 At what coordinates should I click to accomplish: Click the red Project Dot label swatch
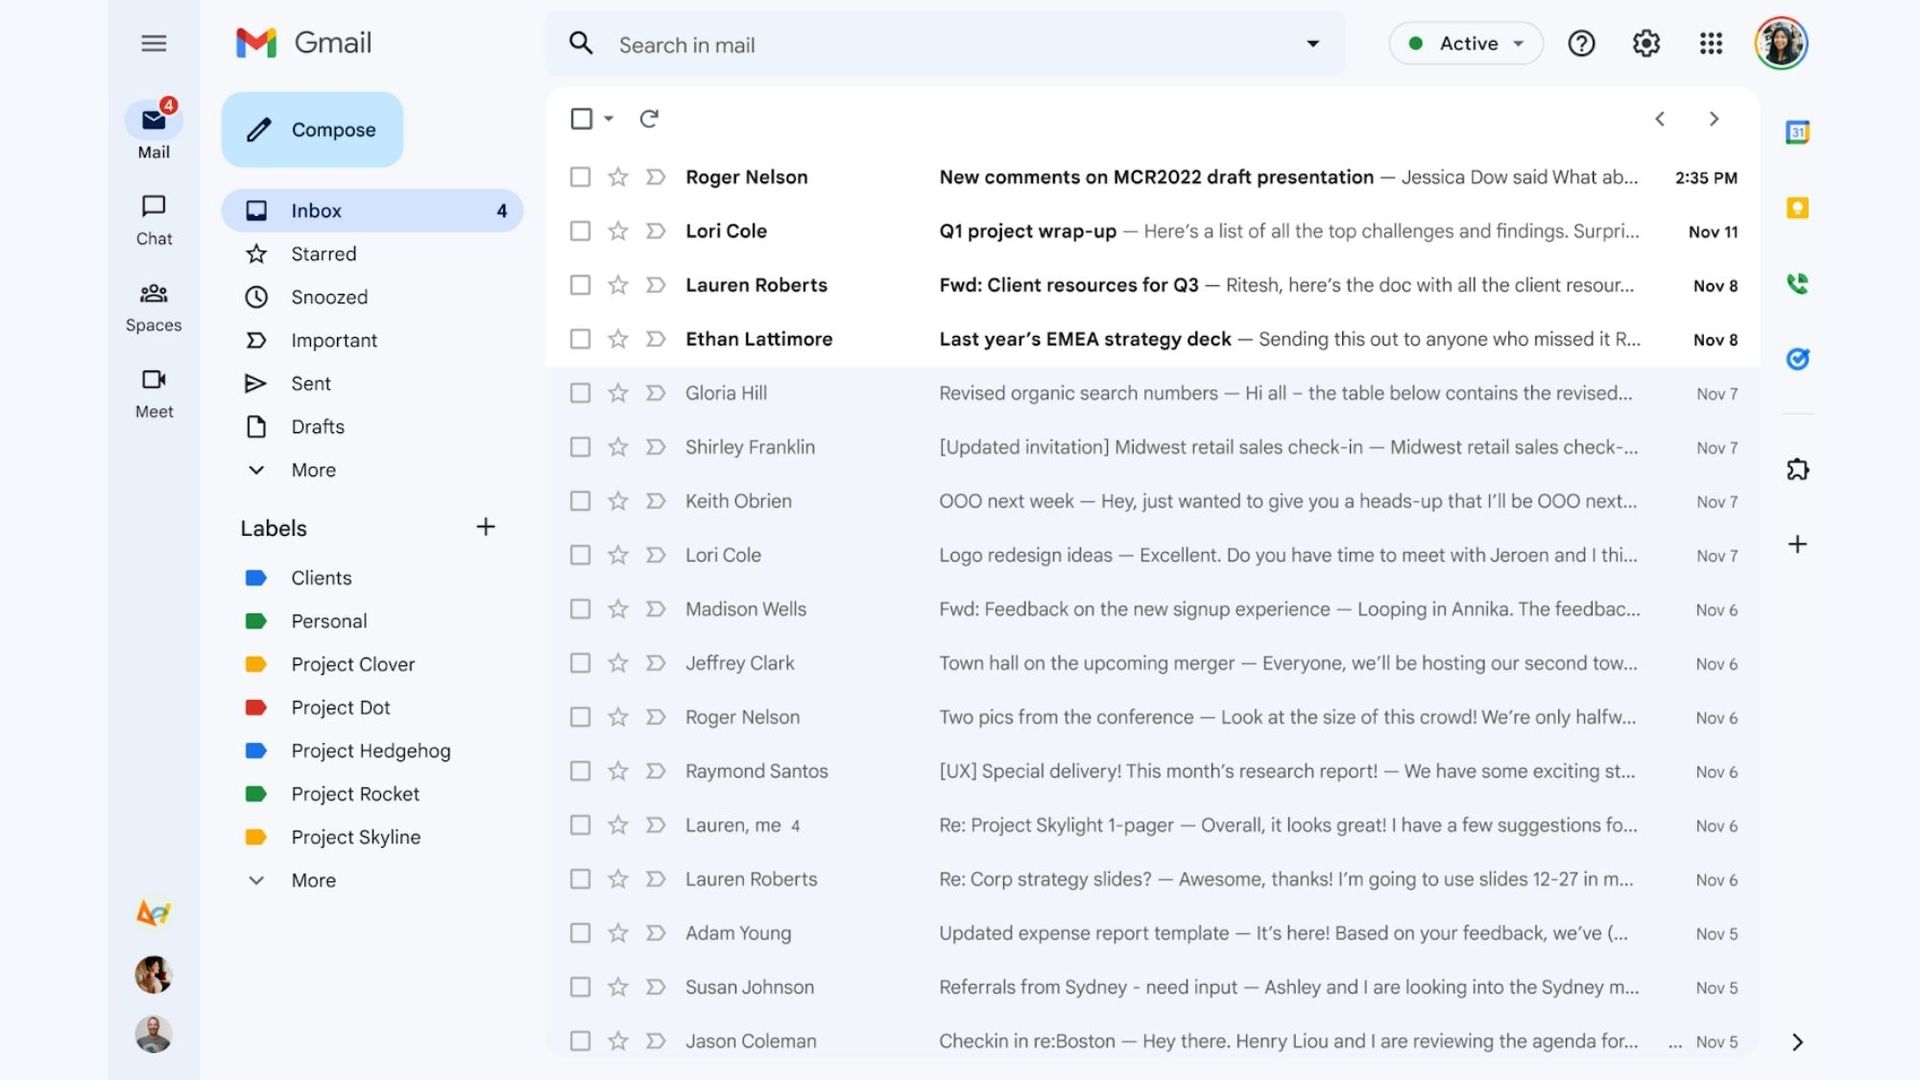(257, 707)
